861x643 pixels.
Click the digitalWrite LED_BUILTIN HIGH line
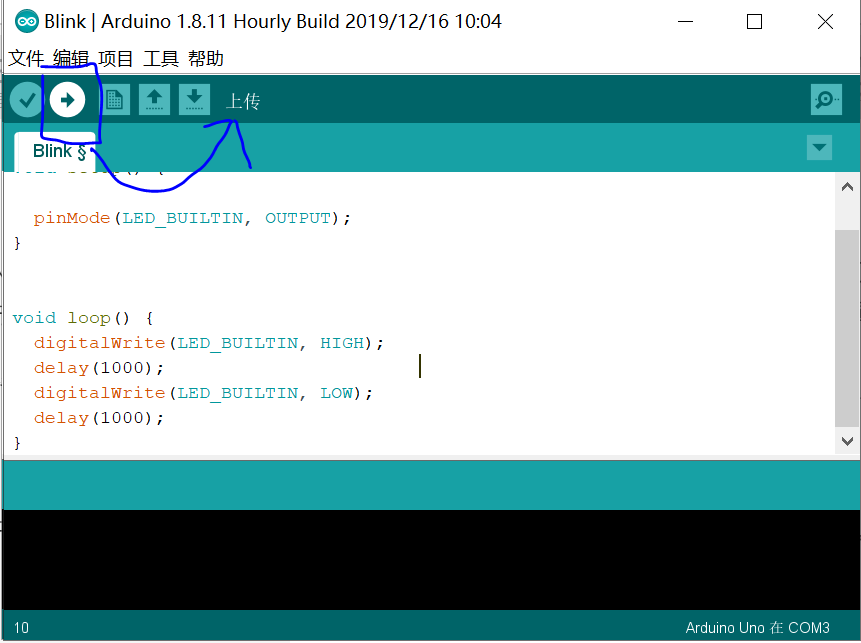[209, 344]
